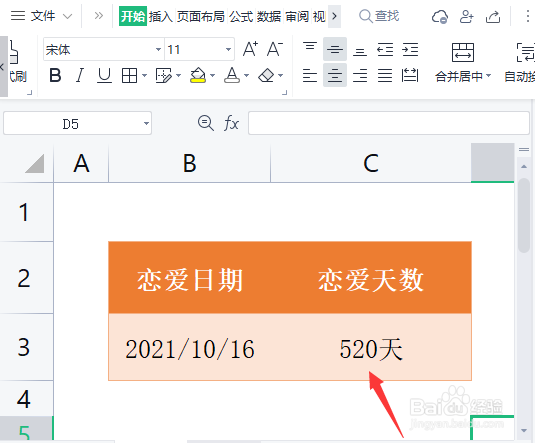Go to the 公式 tab
The image size is (535, 443).
[241, 16]
